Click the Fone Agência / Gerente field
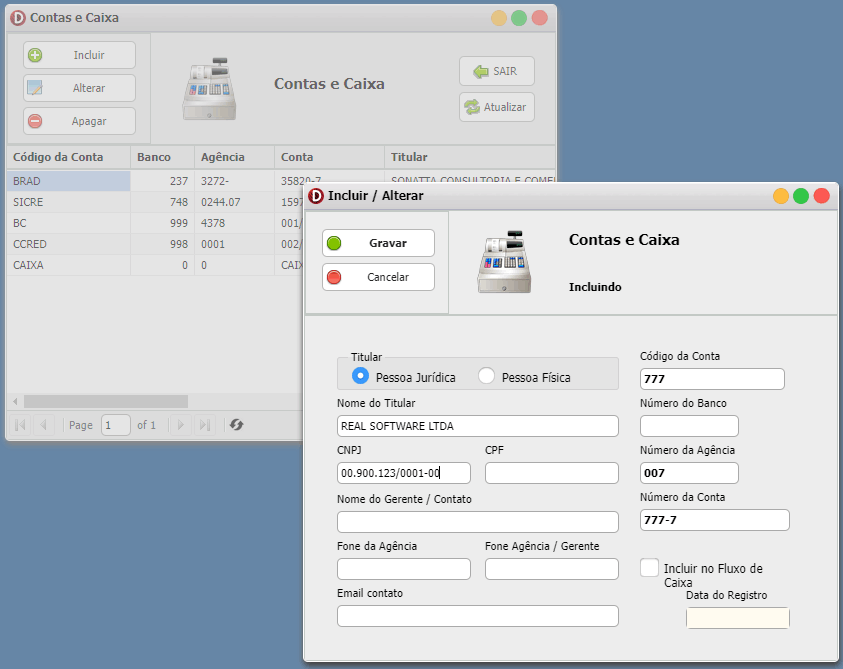 click(552, 568)
